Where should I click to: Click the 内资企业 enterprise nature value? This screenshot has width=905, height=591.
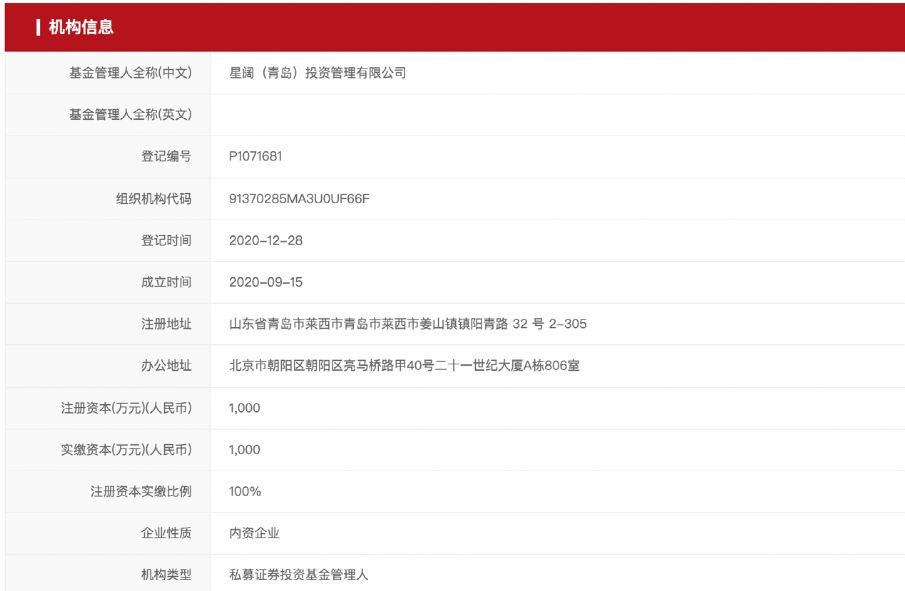(254, 533)
